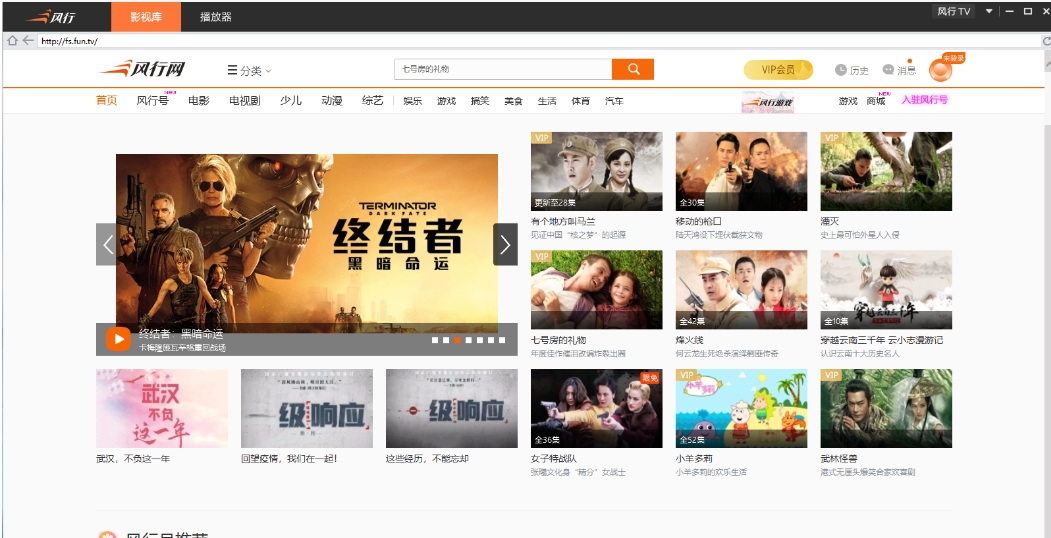Screen dimensions: 1051x538
Task: Show previous carousel slide arrow
Action: [x=107, y=245]
